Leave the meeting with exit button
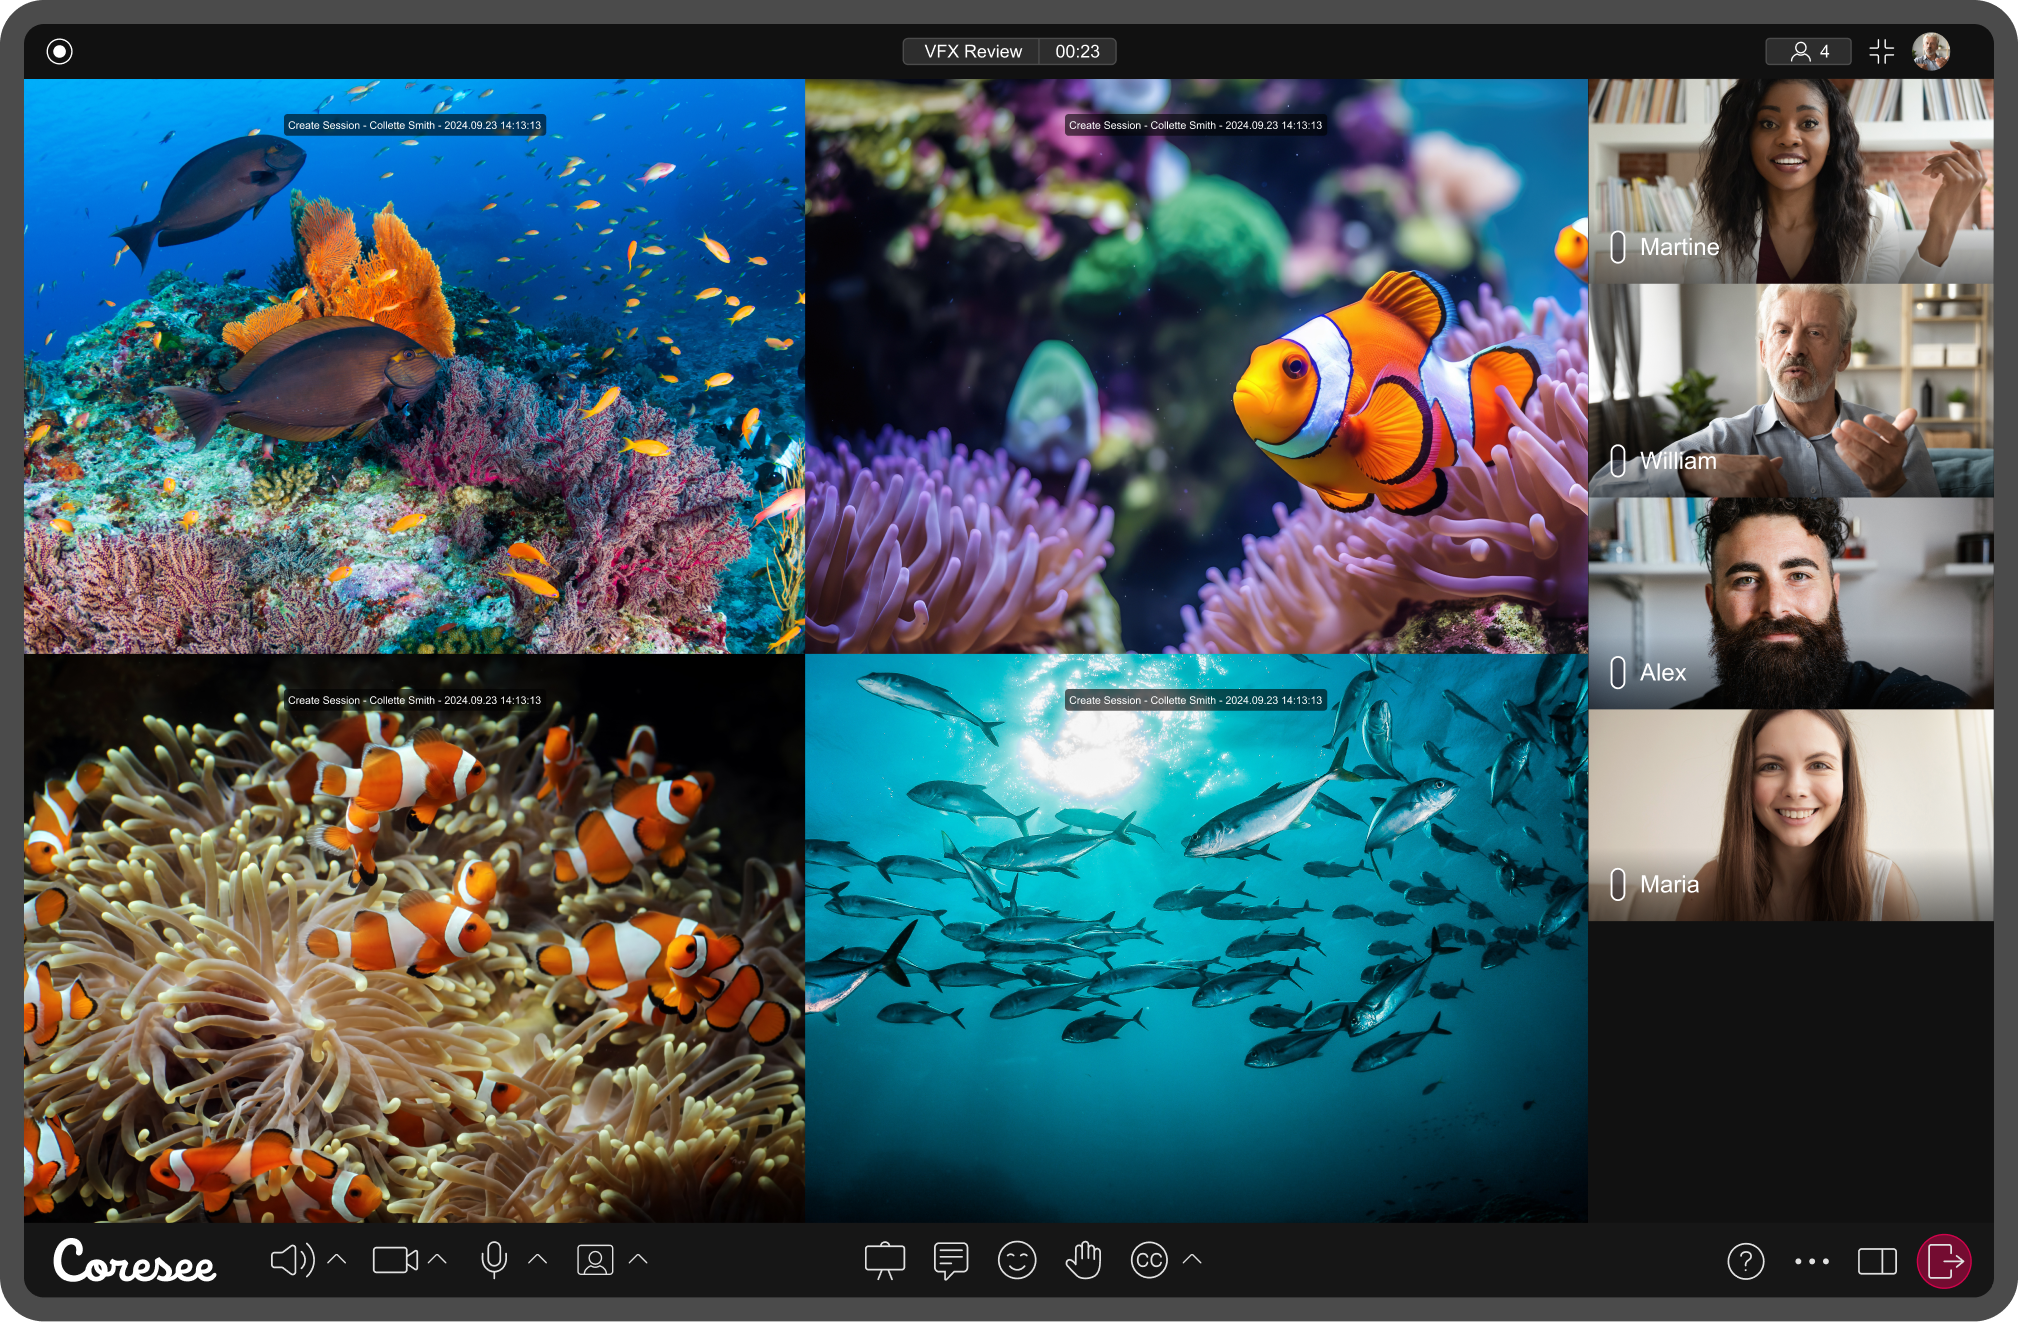The width and height of the screenshot is (2018, 1322). [1943, 1261]
